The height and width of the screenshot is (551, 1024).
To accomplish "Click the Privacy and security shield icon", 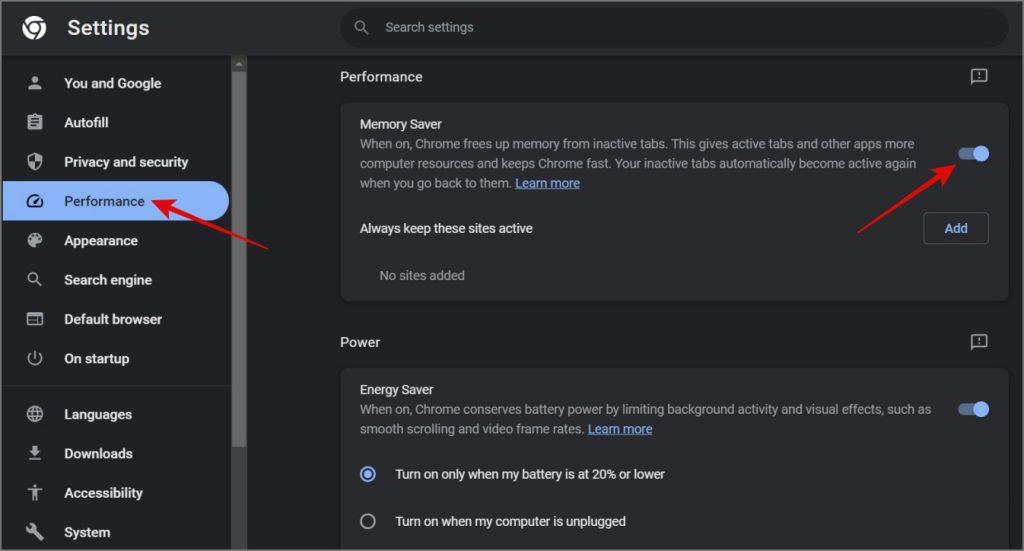I will coord(35,161).
